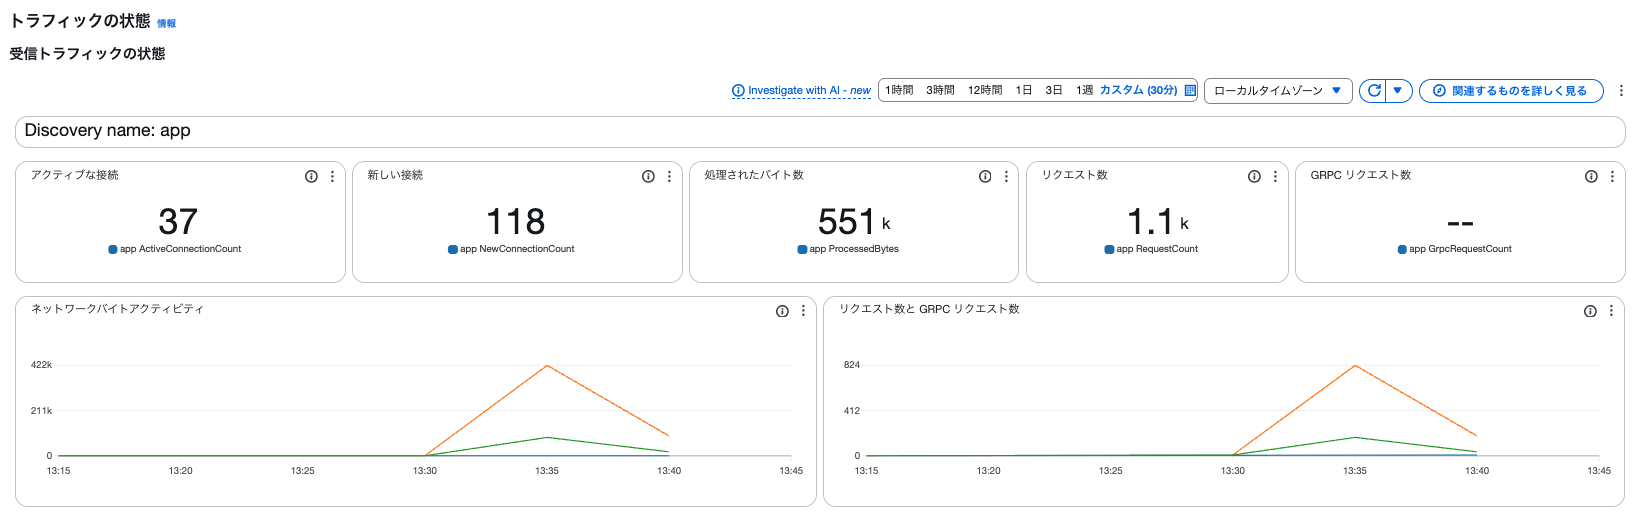Open options menu of 処理されたバイト数 widget
Image resolution: width=1639 pixels, height=519 pixels.
coord(1006,176)
